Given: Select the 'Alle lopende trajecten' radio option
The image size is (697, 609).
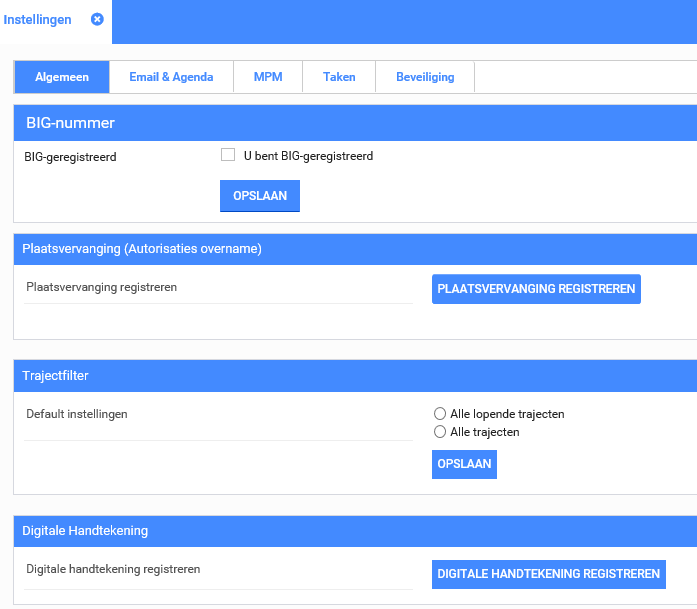Looking at the screenshot, I should pyautogui.click(x=440, y=414).
